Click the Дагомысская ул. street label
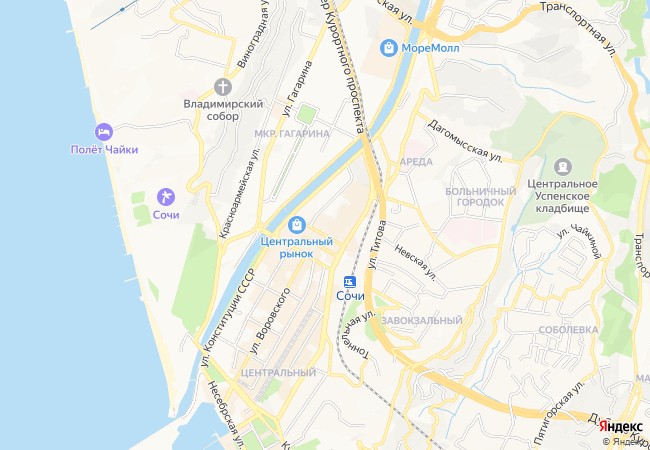 tap(466, 141)
